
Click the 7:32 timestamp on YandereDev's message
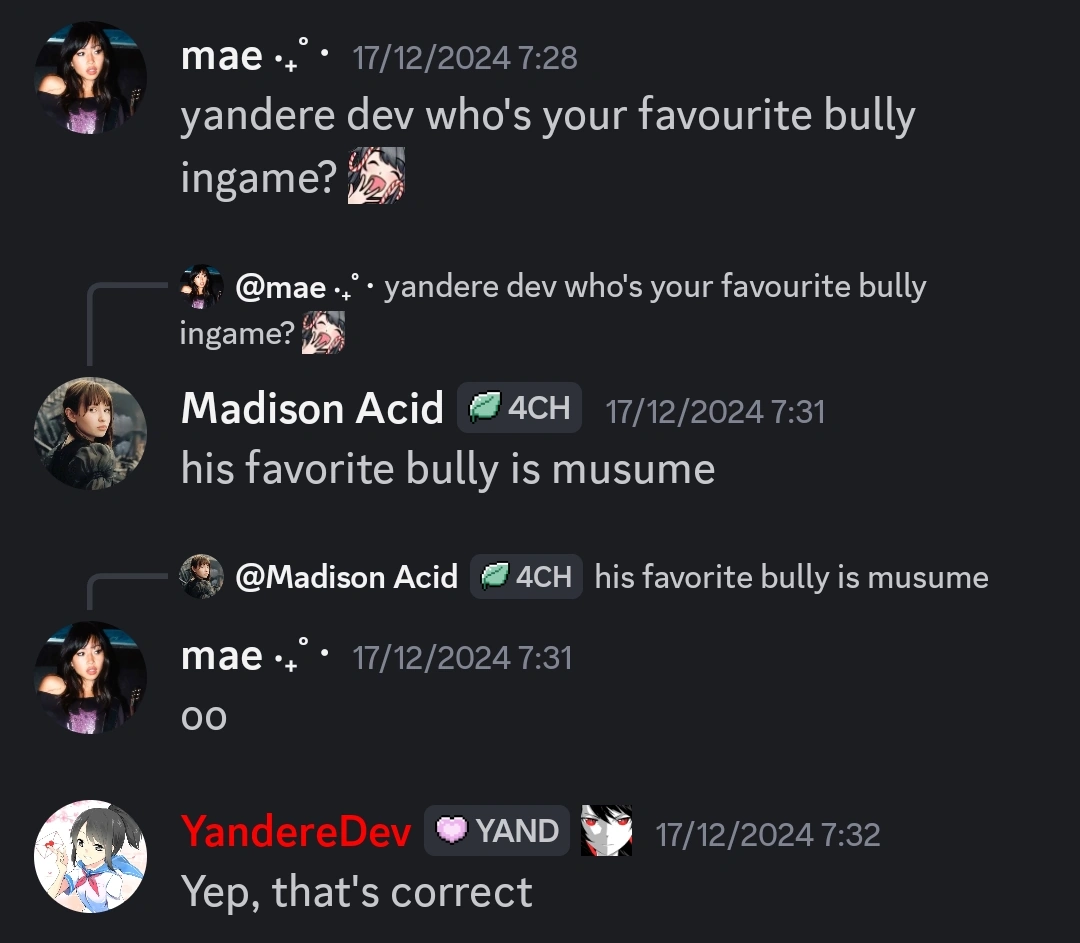pos(767,835)
